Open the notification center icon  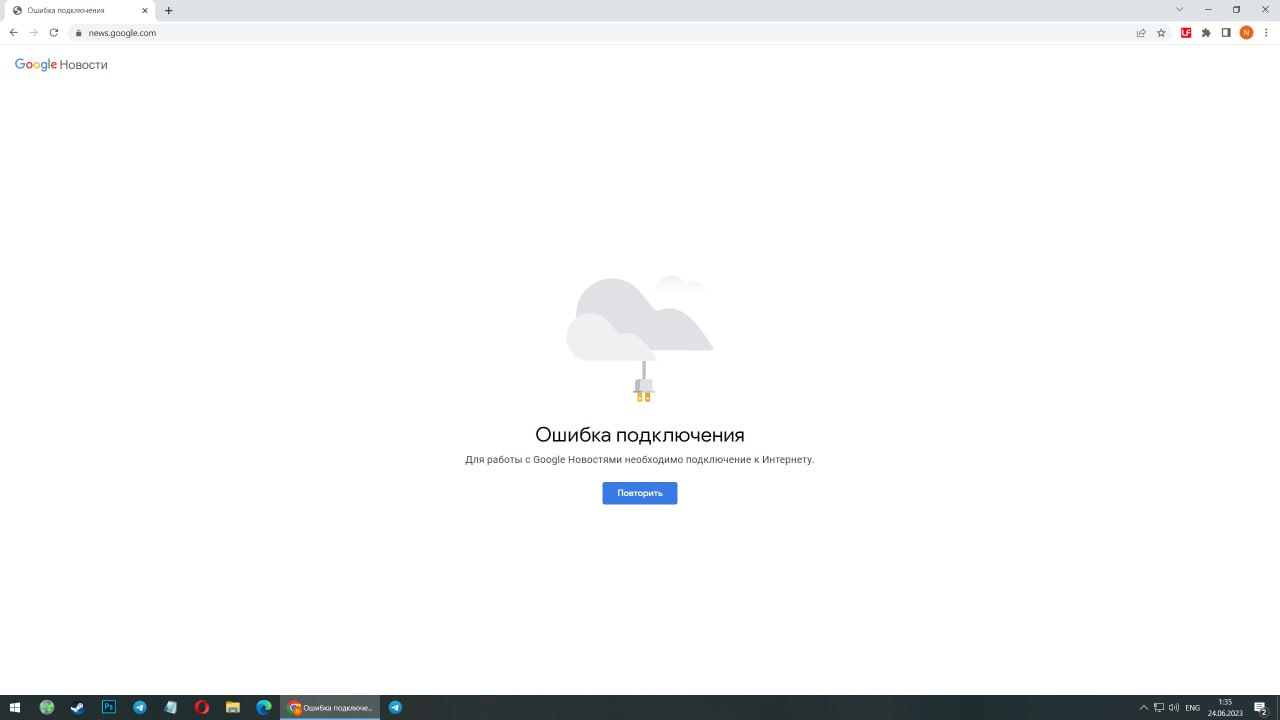[x=1261, y=708]
